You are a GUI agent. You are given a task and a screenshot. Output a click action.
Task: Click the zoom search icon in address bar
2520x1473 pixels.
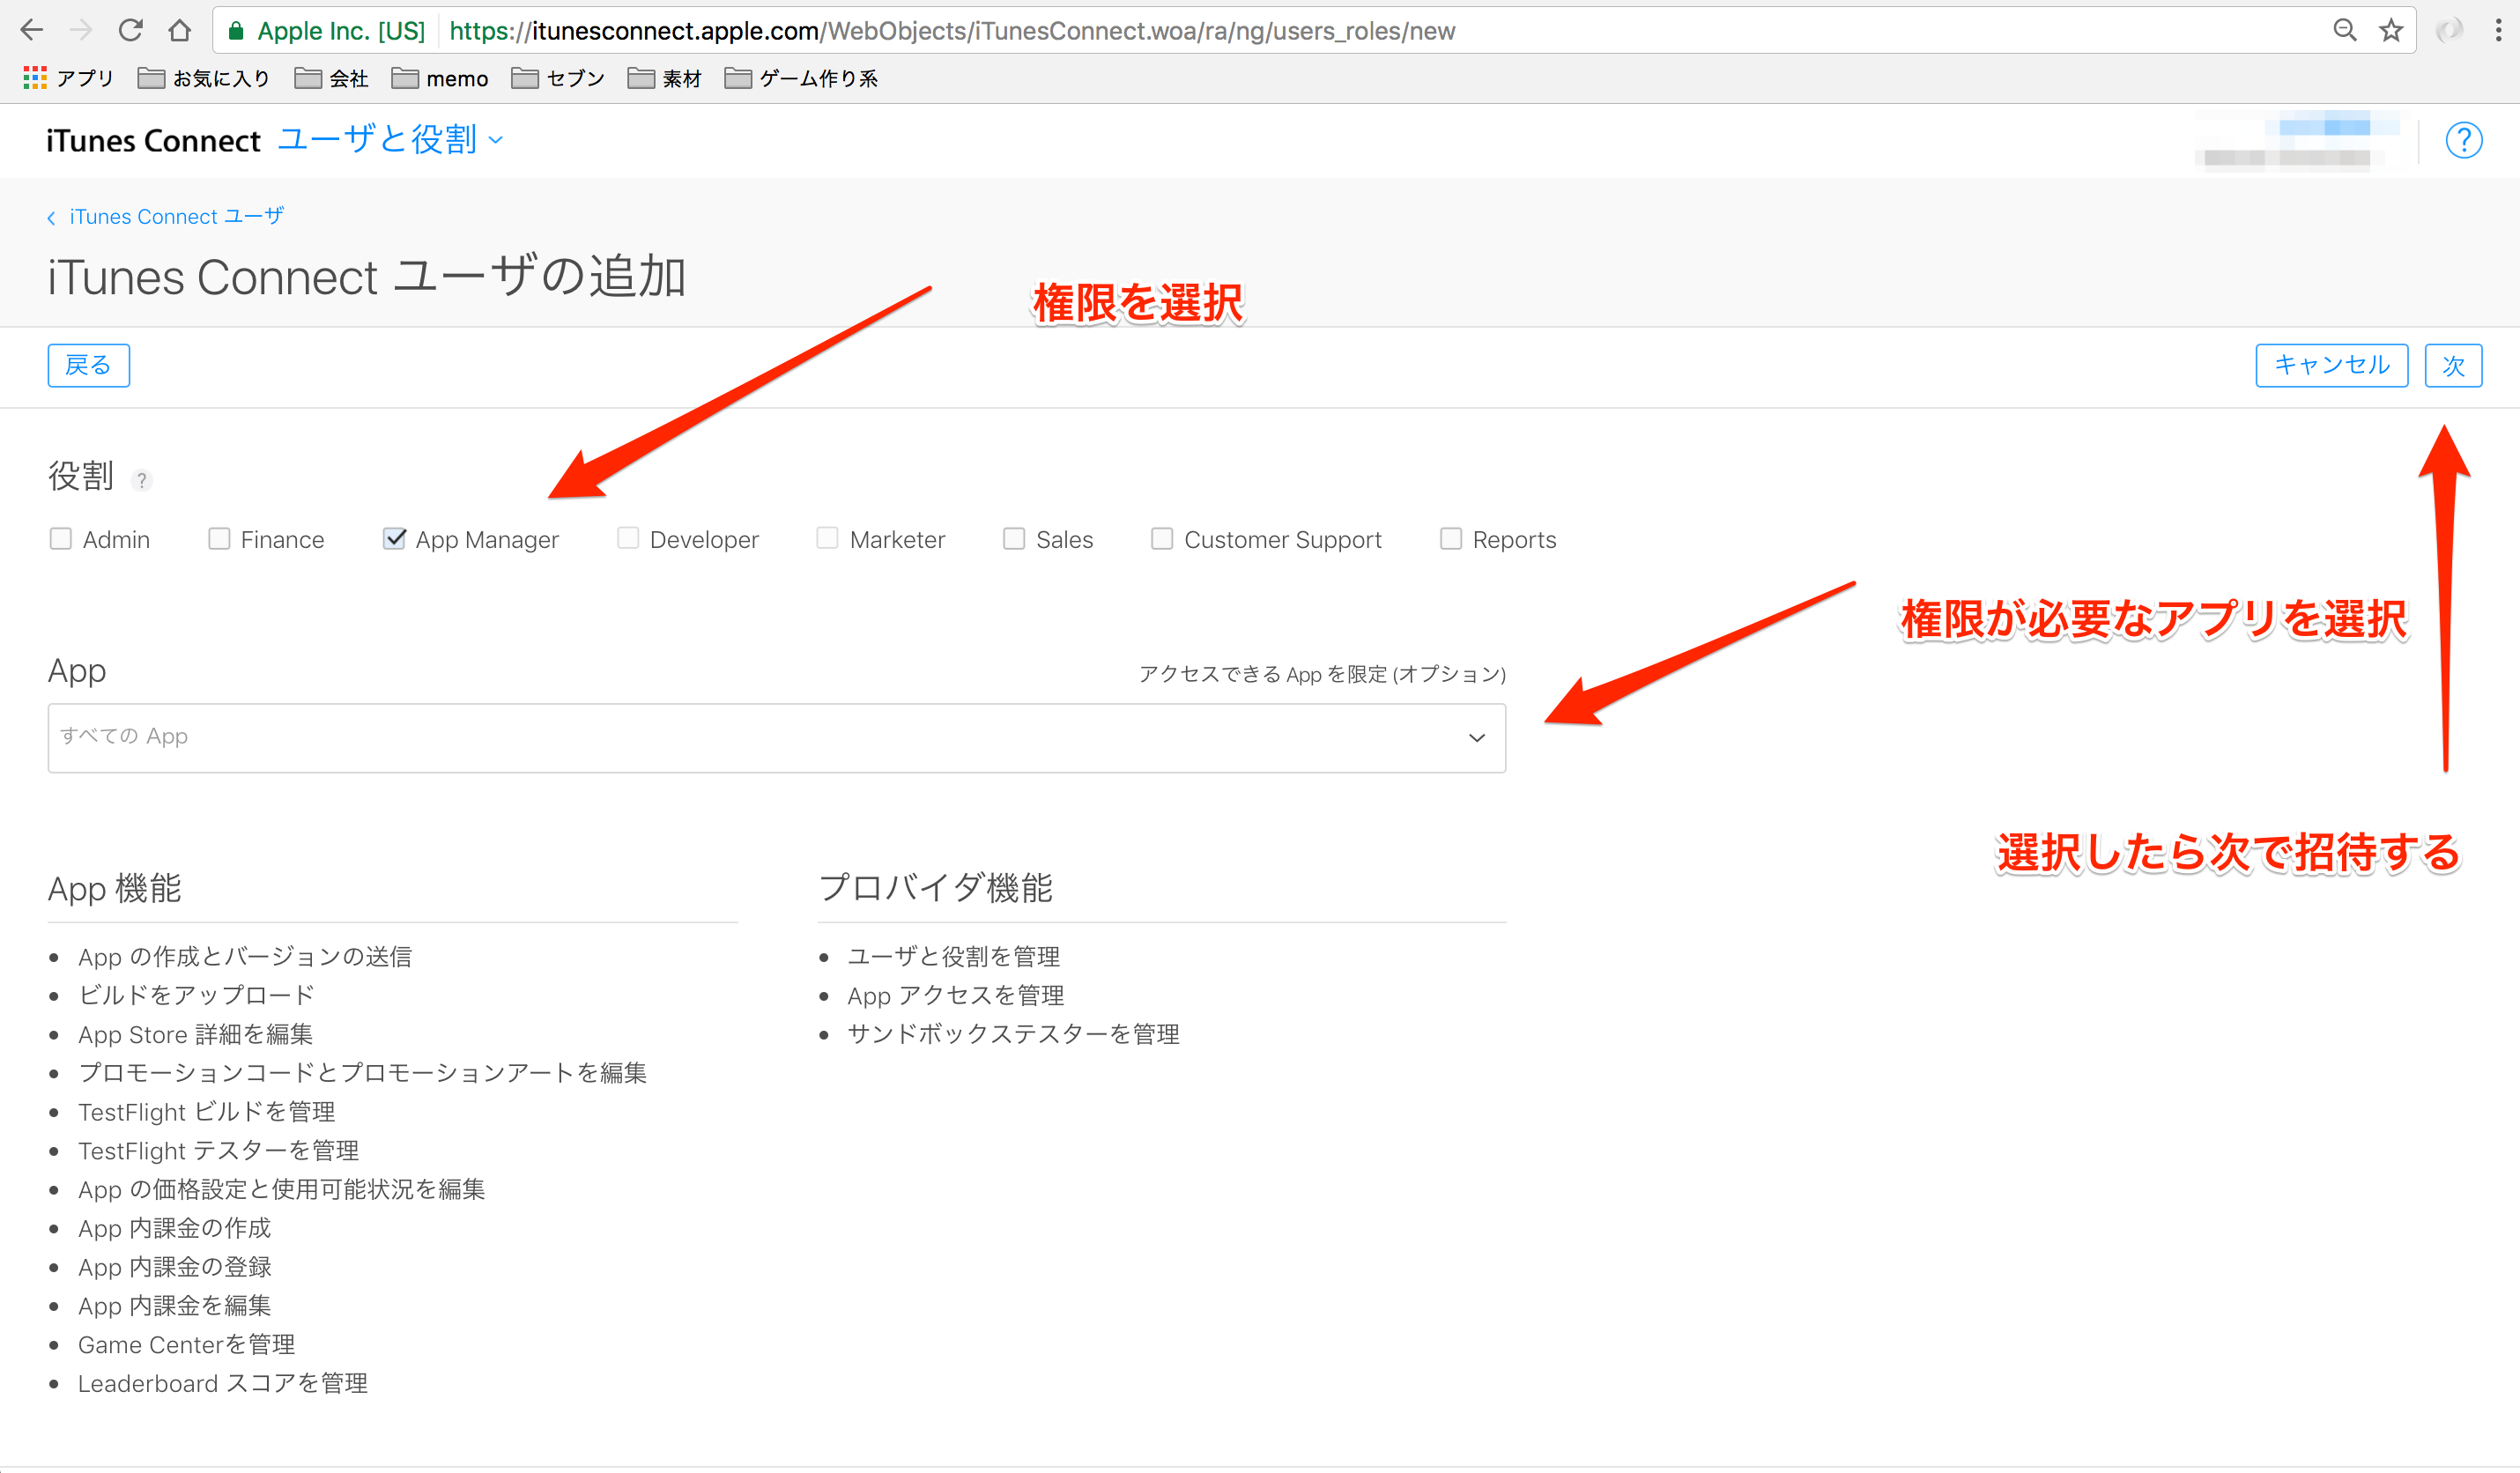click(x=2344, y=30)
